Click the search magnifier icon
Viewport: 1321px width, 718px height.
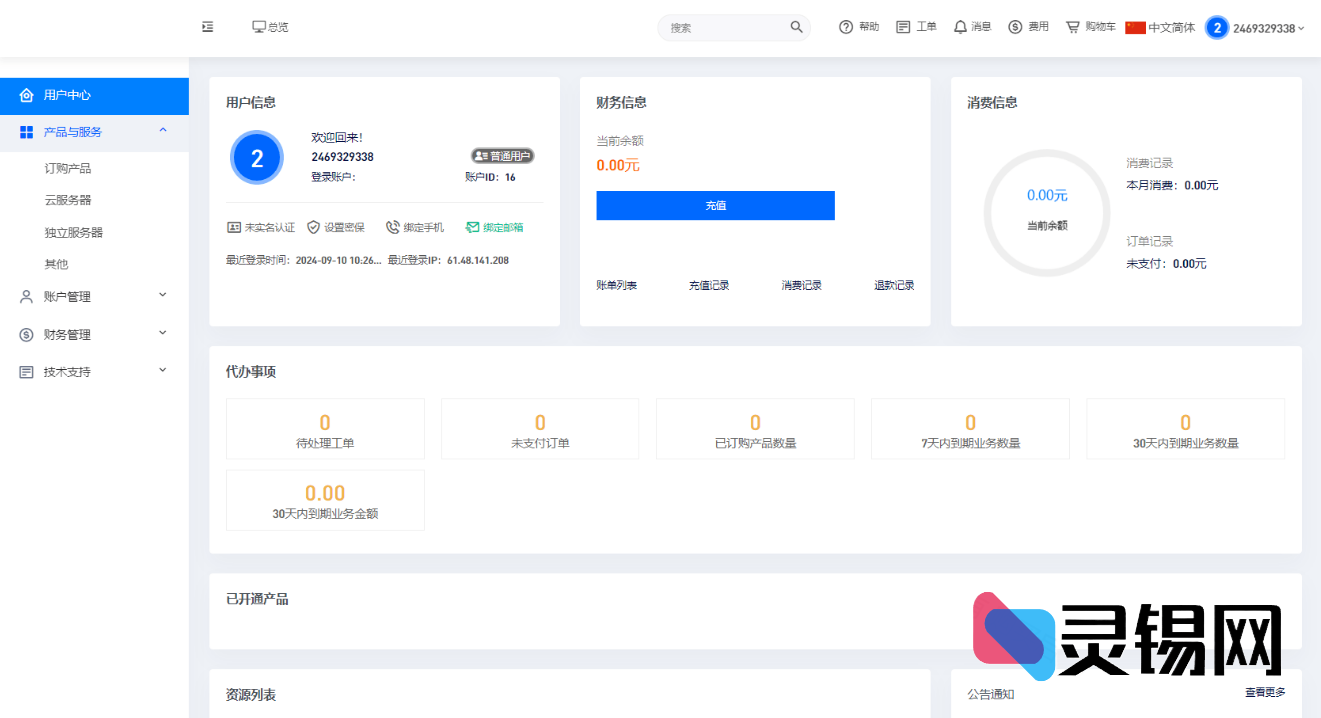(x=796, y=27)
